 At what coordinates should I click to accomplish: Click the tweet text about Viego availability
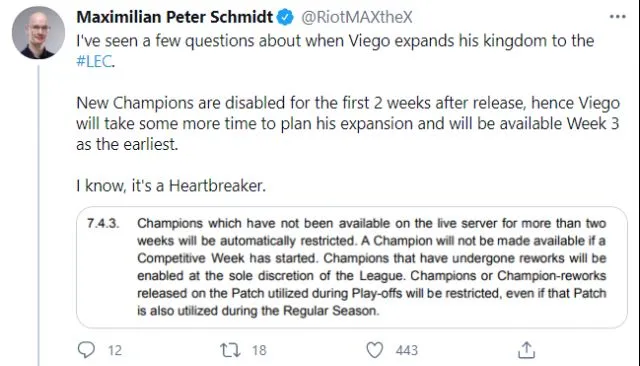click(x=348, y=123)
